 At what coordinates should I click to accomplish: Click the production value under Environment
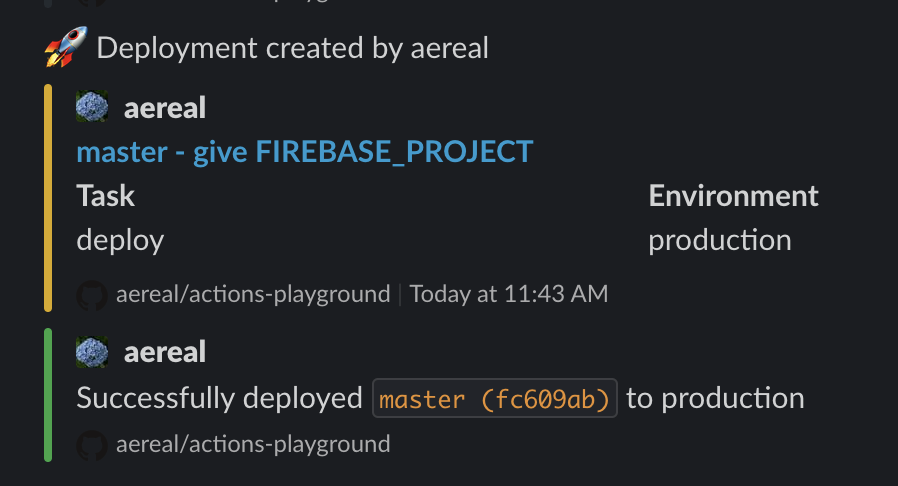click(719, 240)
